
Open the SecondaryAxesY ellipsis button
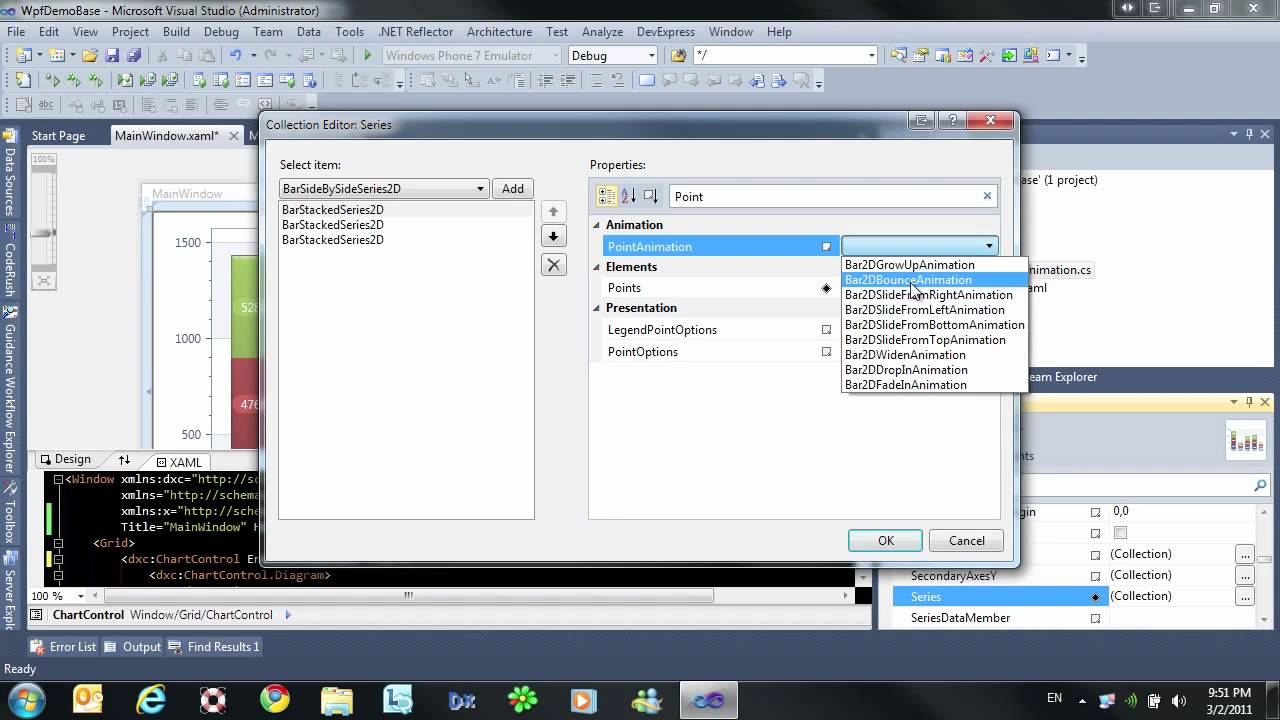coord(1244,576)
